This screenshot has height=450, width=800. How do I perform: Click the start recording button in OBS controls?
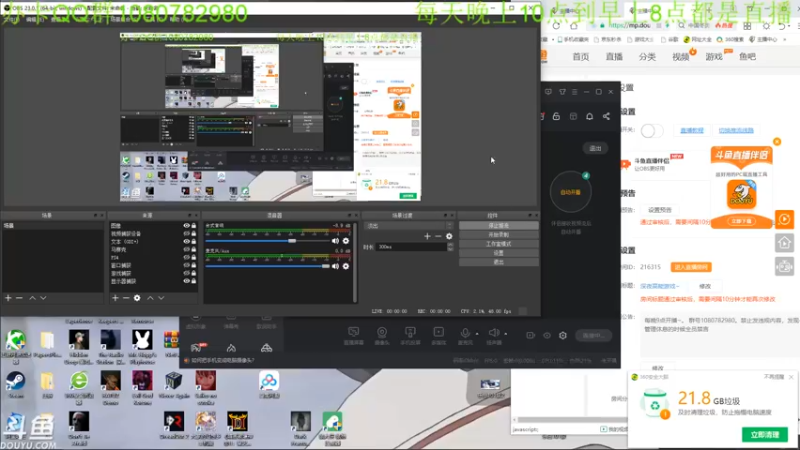[x=498, y=235]
